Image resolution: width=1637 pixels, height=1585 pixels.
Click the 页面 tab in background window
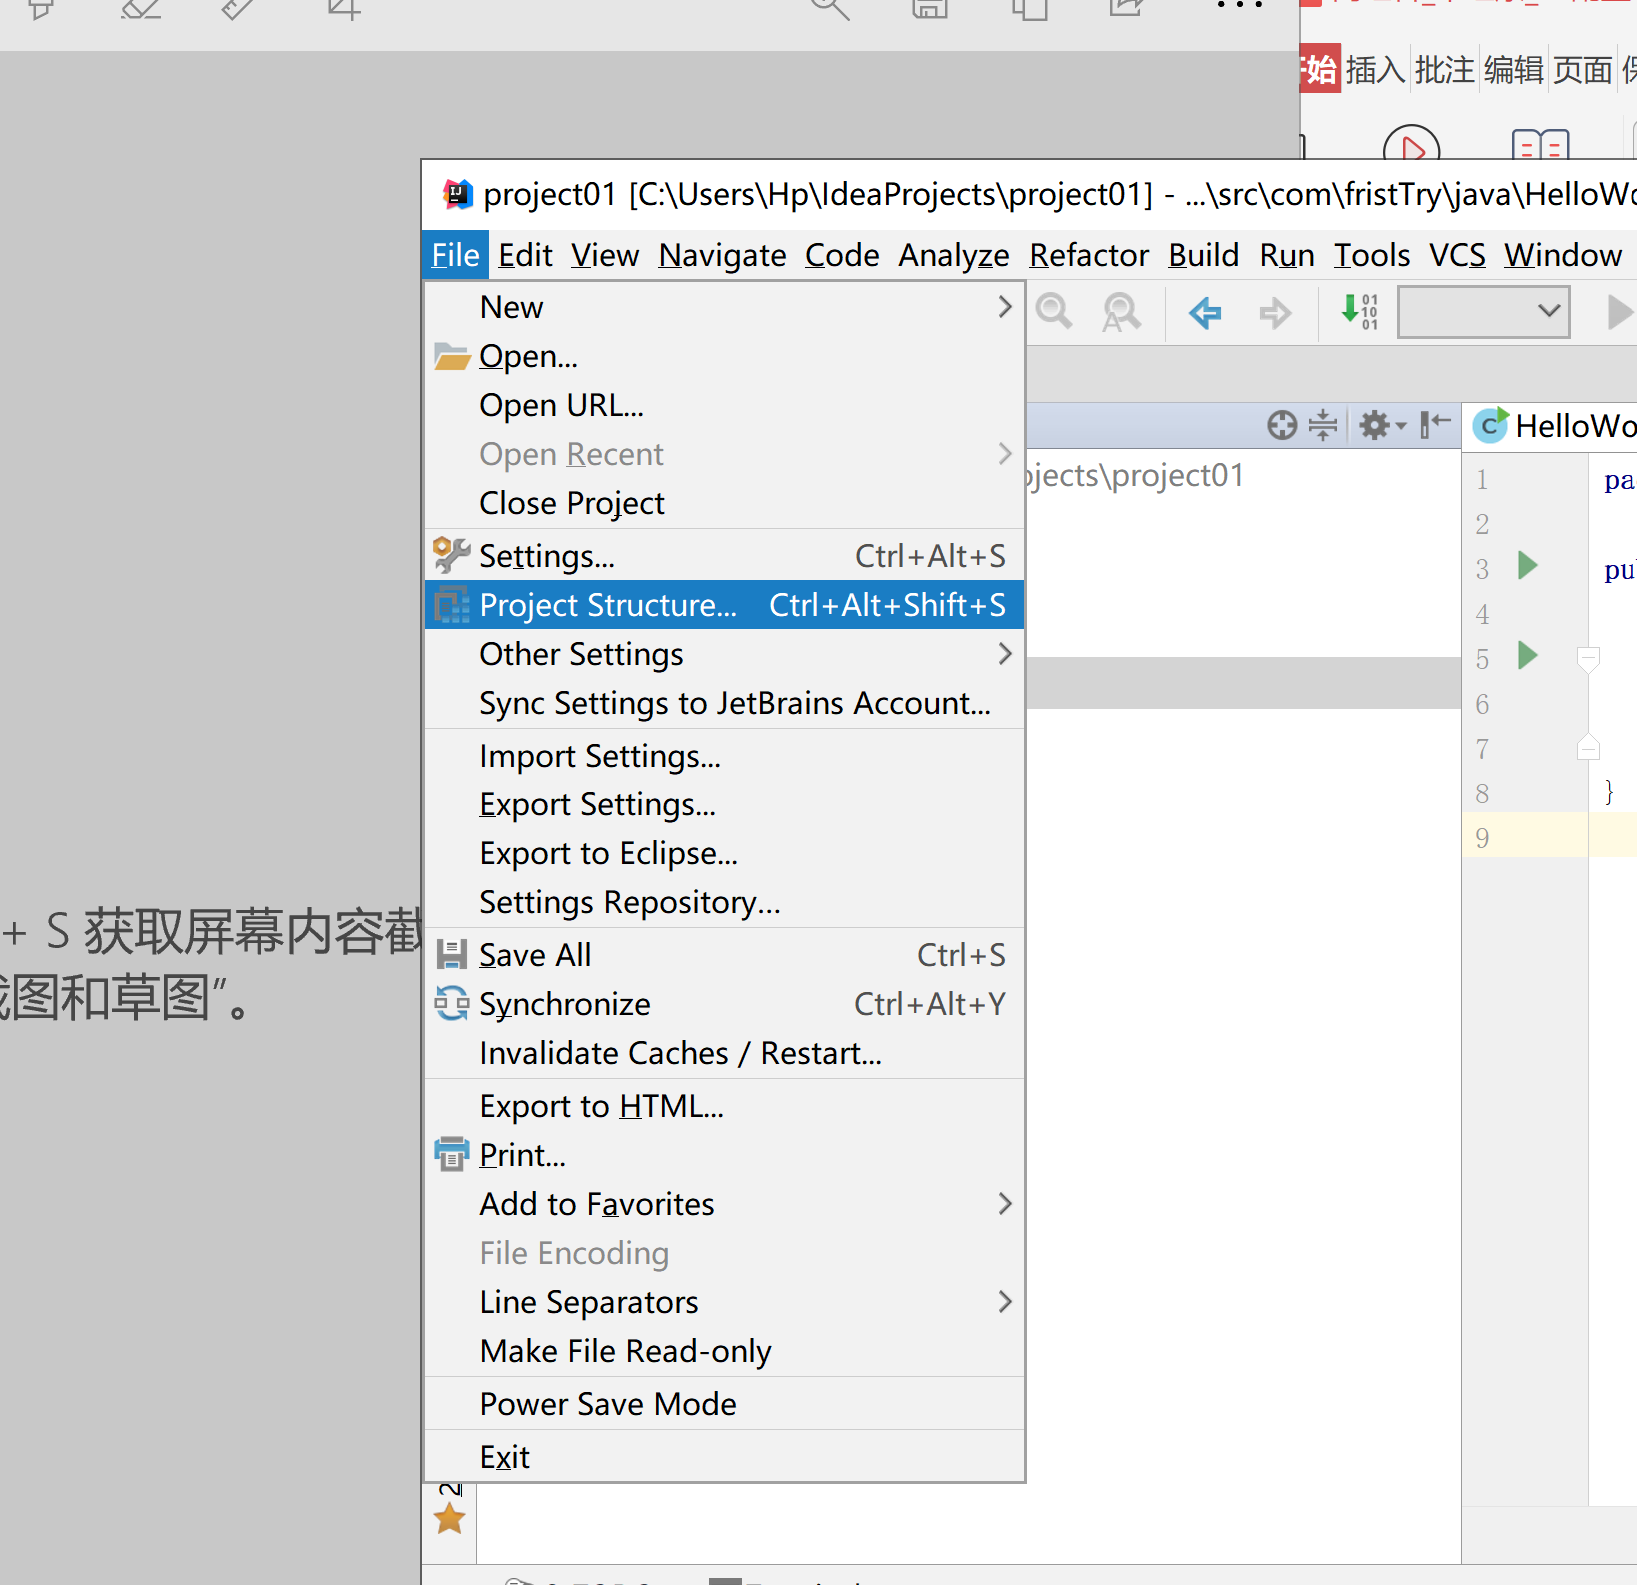point(1582,70)
